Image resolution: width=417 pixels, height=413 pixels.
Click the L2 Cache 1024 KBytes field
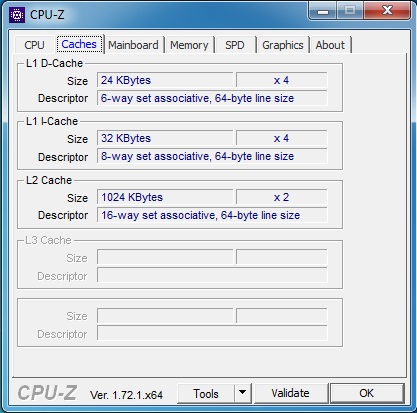coord(165,197)
